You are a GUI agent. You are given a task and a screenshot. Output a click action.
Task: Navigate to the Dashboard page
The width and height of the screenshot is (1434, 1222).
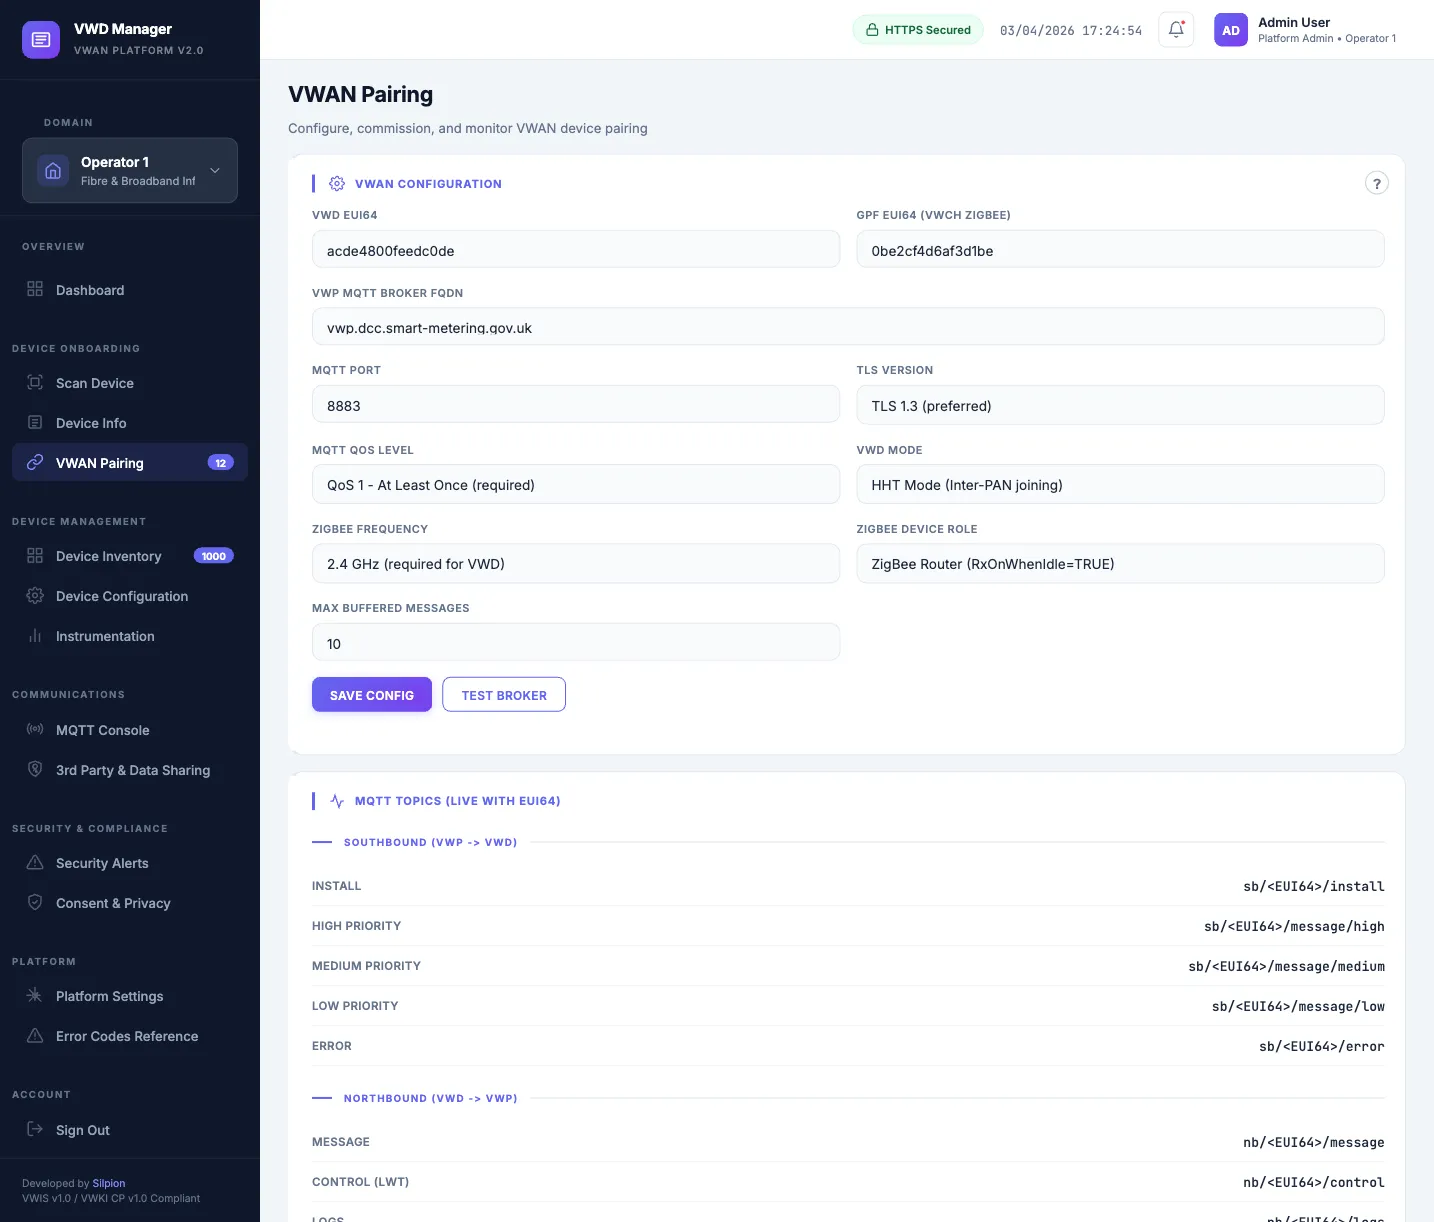(x=90, y=290)
